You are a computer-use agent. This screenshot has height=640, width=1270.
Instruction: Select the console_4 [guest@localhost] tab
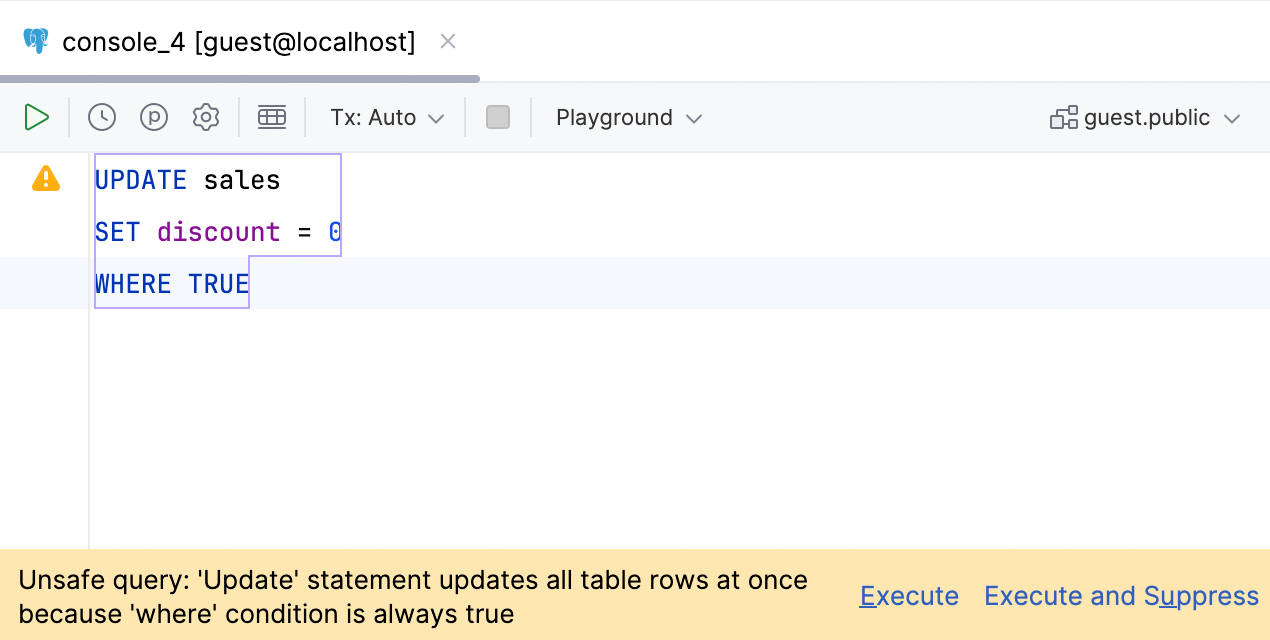[x=238, y=42]
